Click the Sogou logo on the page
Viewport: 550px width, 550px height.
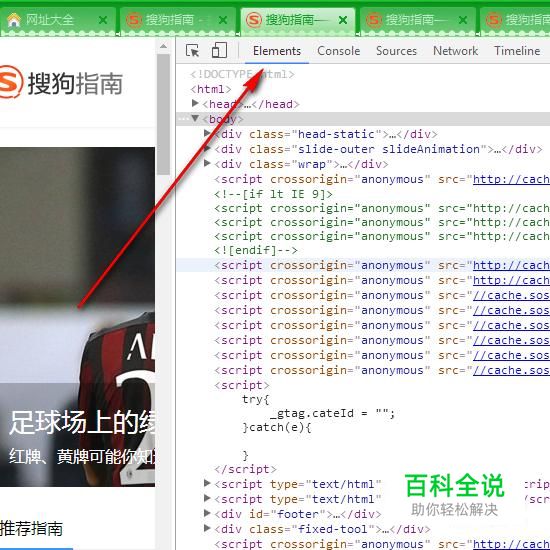(x=11, y=83)
